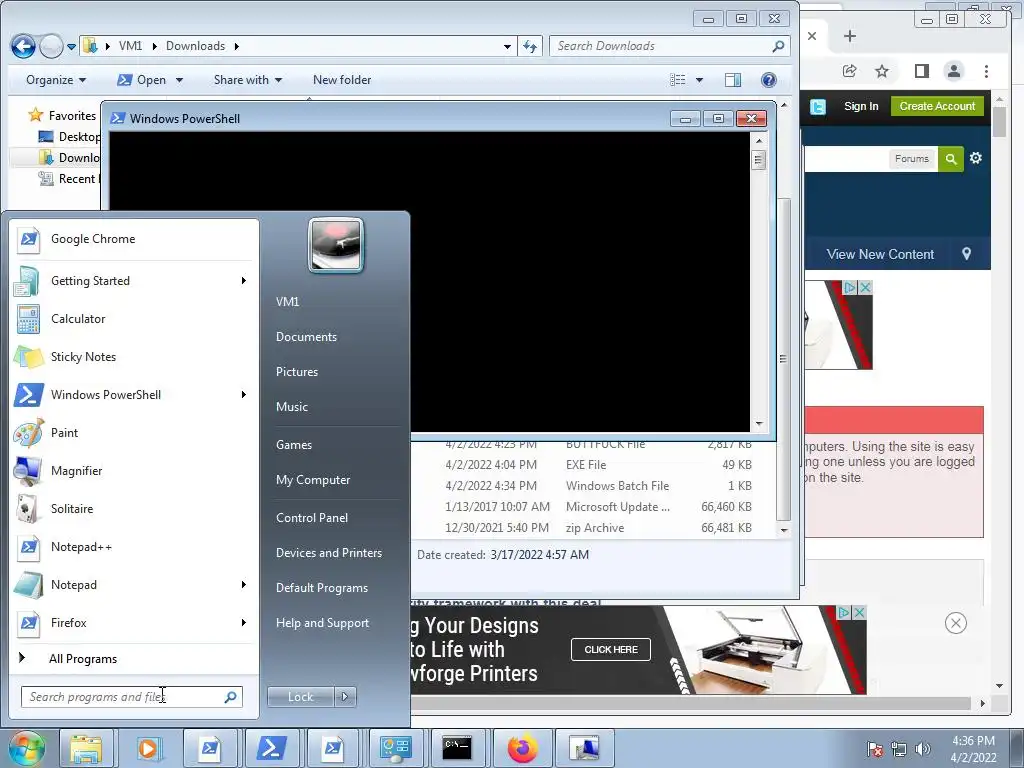Screen dimensions: 1024x768
Task: Open Devices and Printers
Action: coord(328,553)
